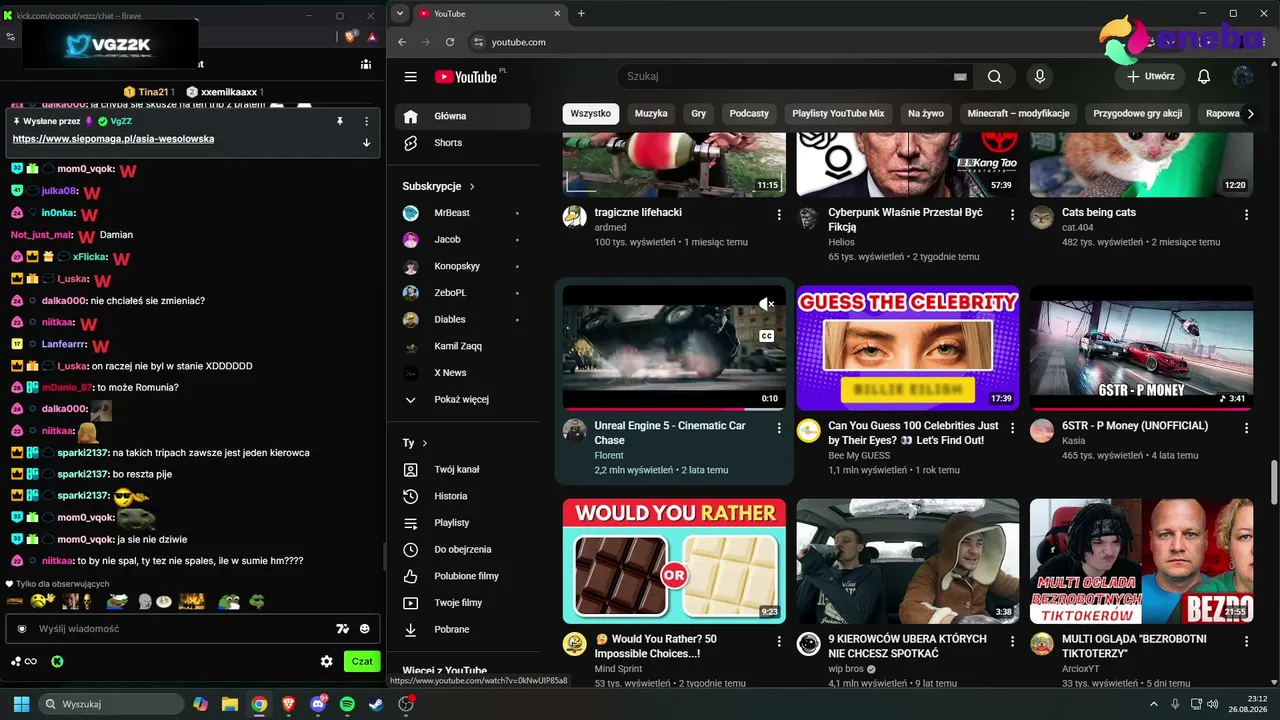Open Shorts in the YouTube sidebar

click(x=463, y=143)
